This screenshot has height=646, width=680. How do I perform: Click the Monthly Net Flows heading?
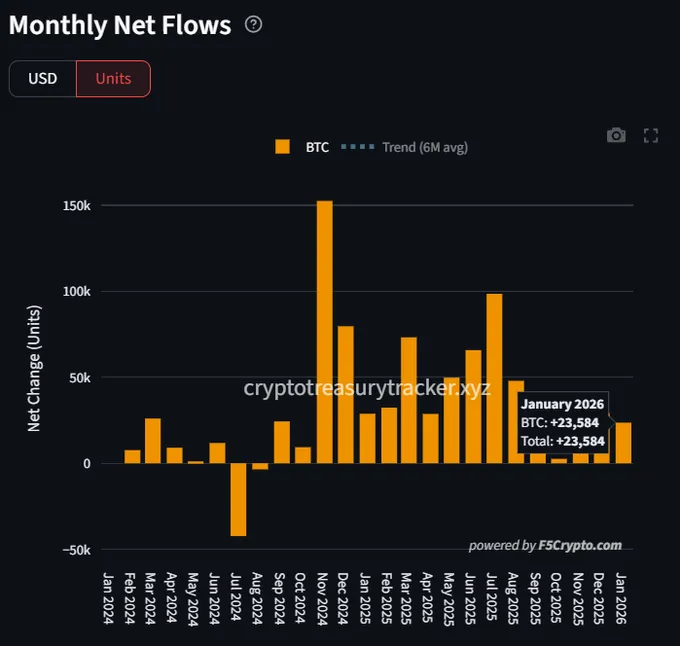click(120, 25)
